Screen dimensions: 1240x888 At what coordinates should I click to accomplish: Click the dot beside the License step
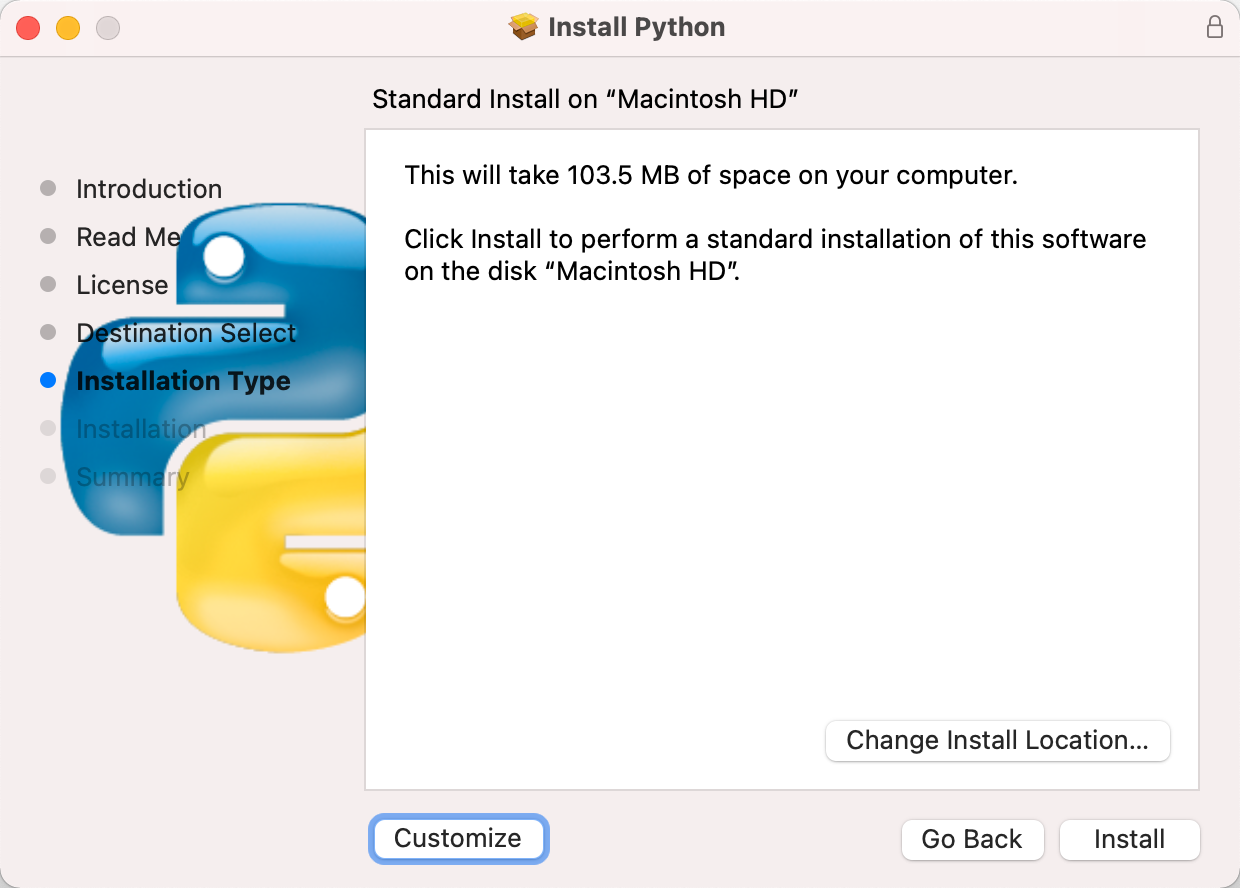coord(47,284)
